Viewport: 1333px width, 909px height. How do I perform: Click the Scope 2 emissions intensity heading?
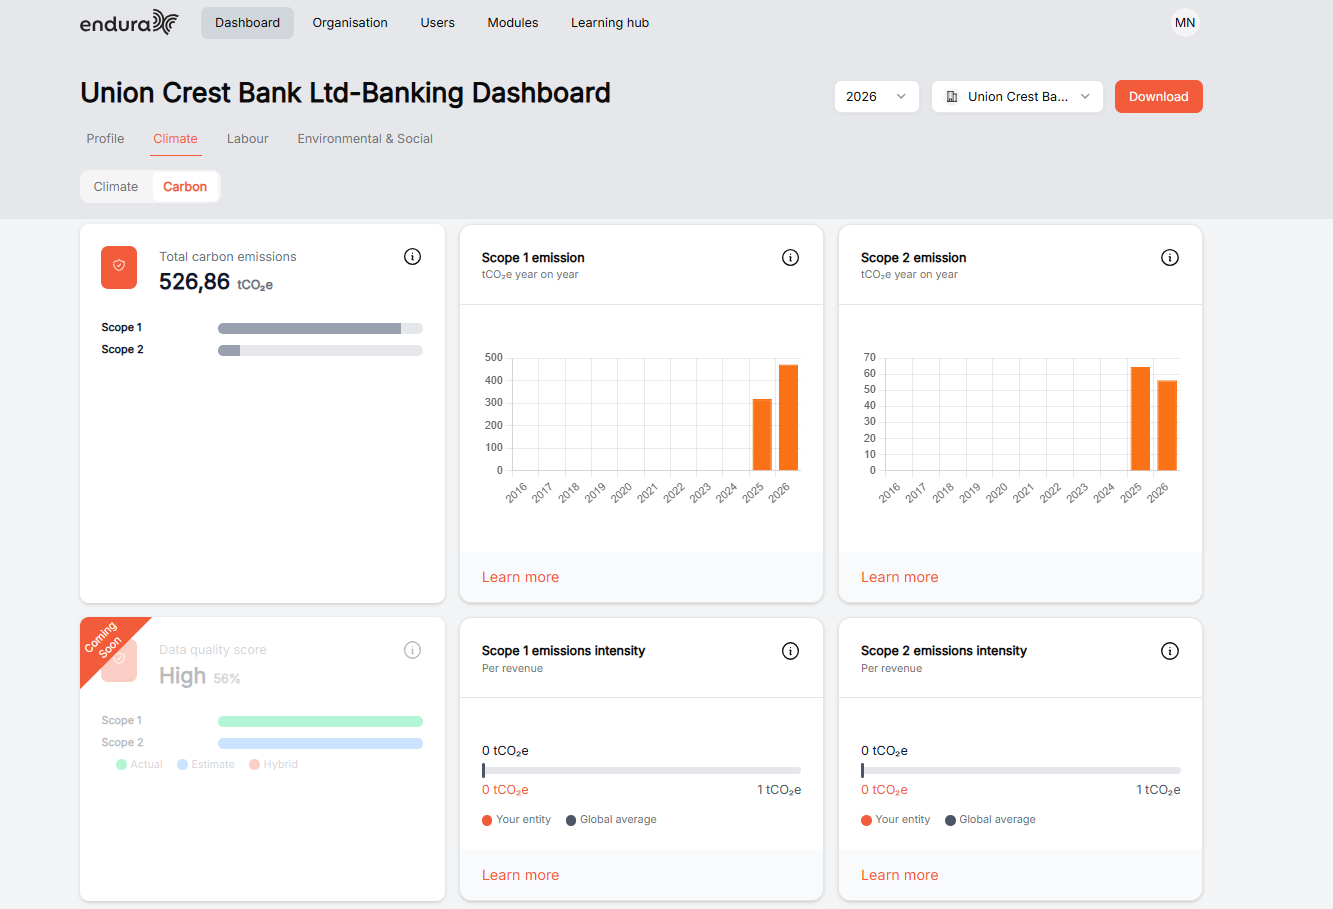944,651
